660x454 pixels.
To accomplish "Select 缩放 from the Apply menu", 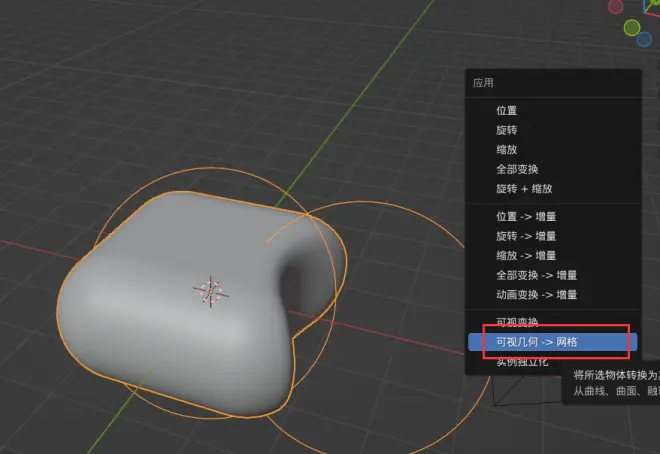I will [553, 149].
